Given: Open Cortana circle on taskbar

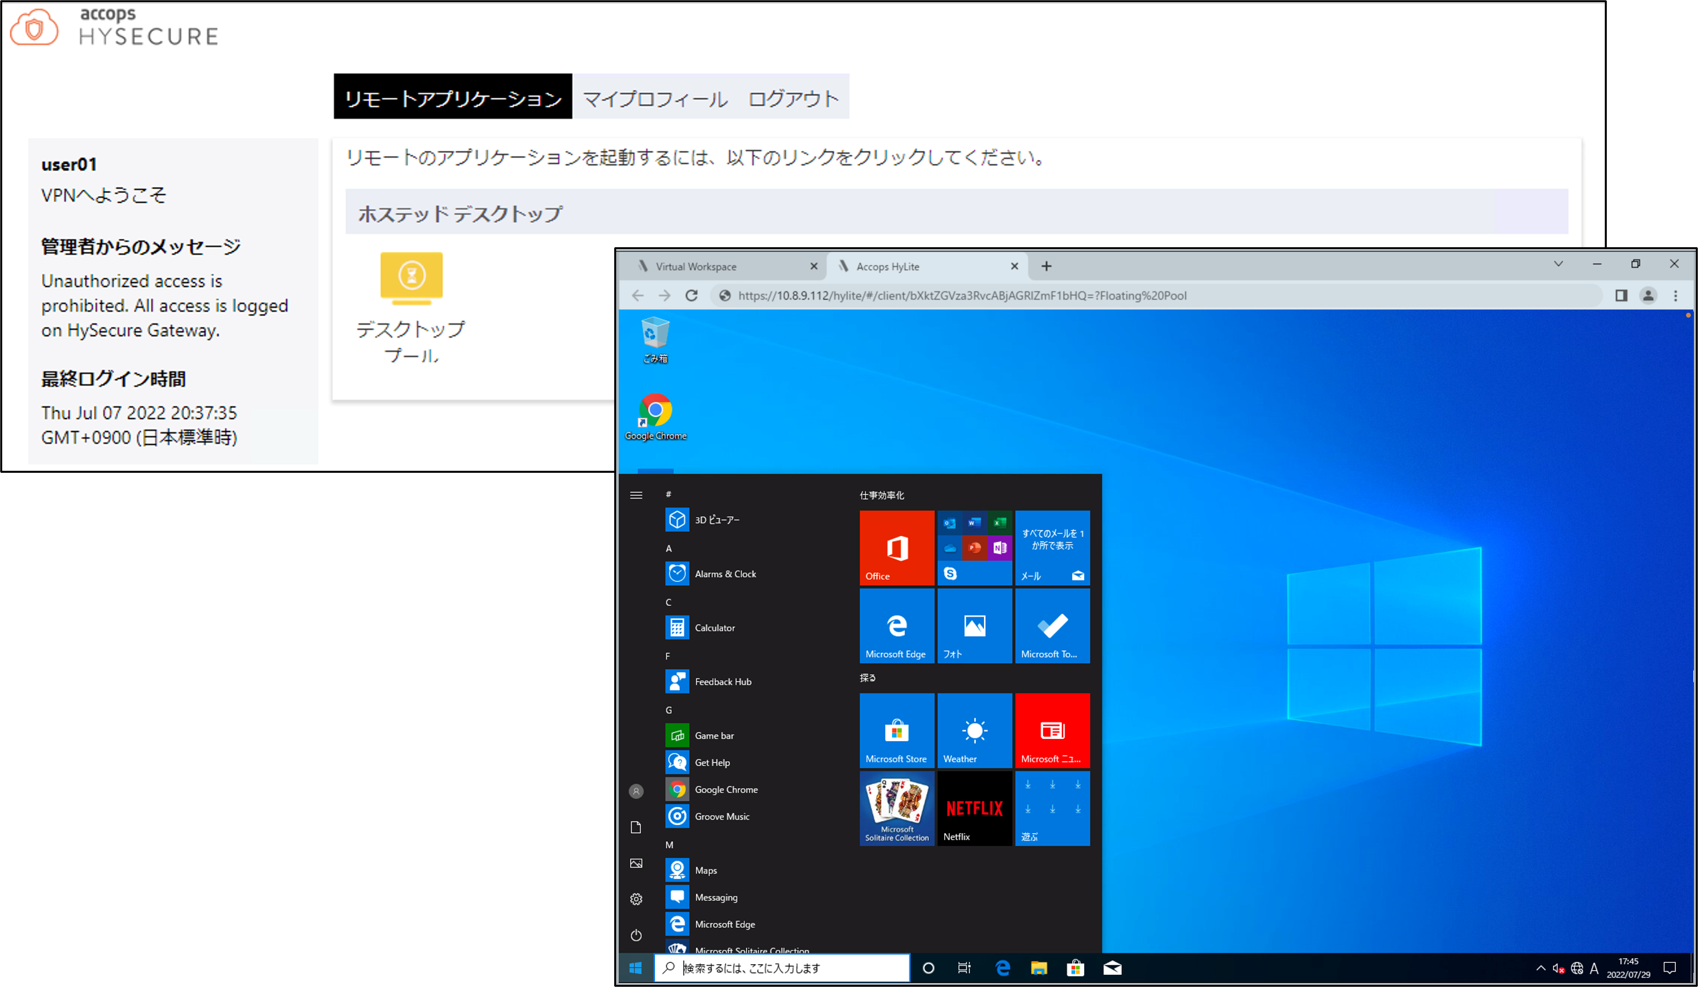Looking at the screenshot, I should [928, 968].
